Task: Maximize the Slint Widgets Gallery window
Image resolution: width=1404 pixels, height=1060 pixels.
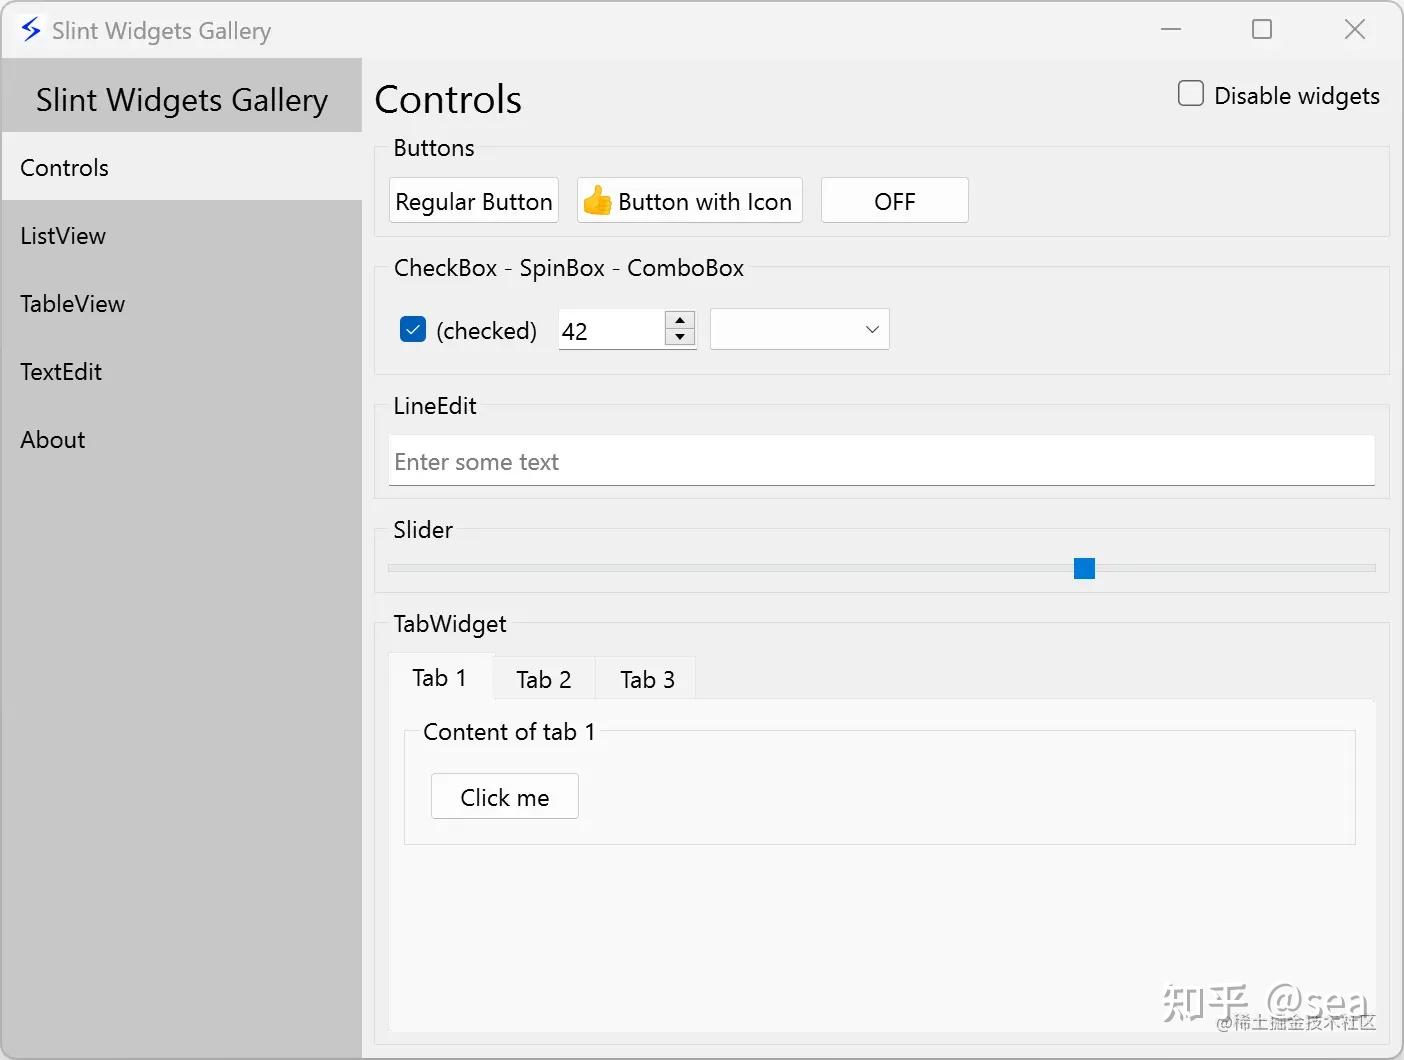Action: click(x=1262, y=30)
